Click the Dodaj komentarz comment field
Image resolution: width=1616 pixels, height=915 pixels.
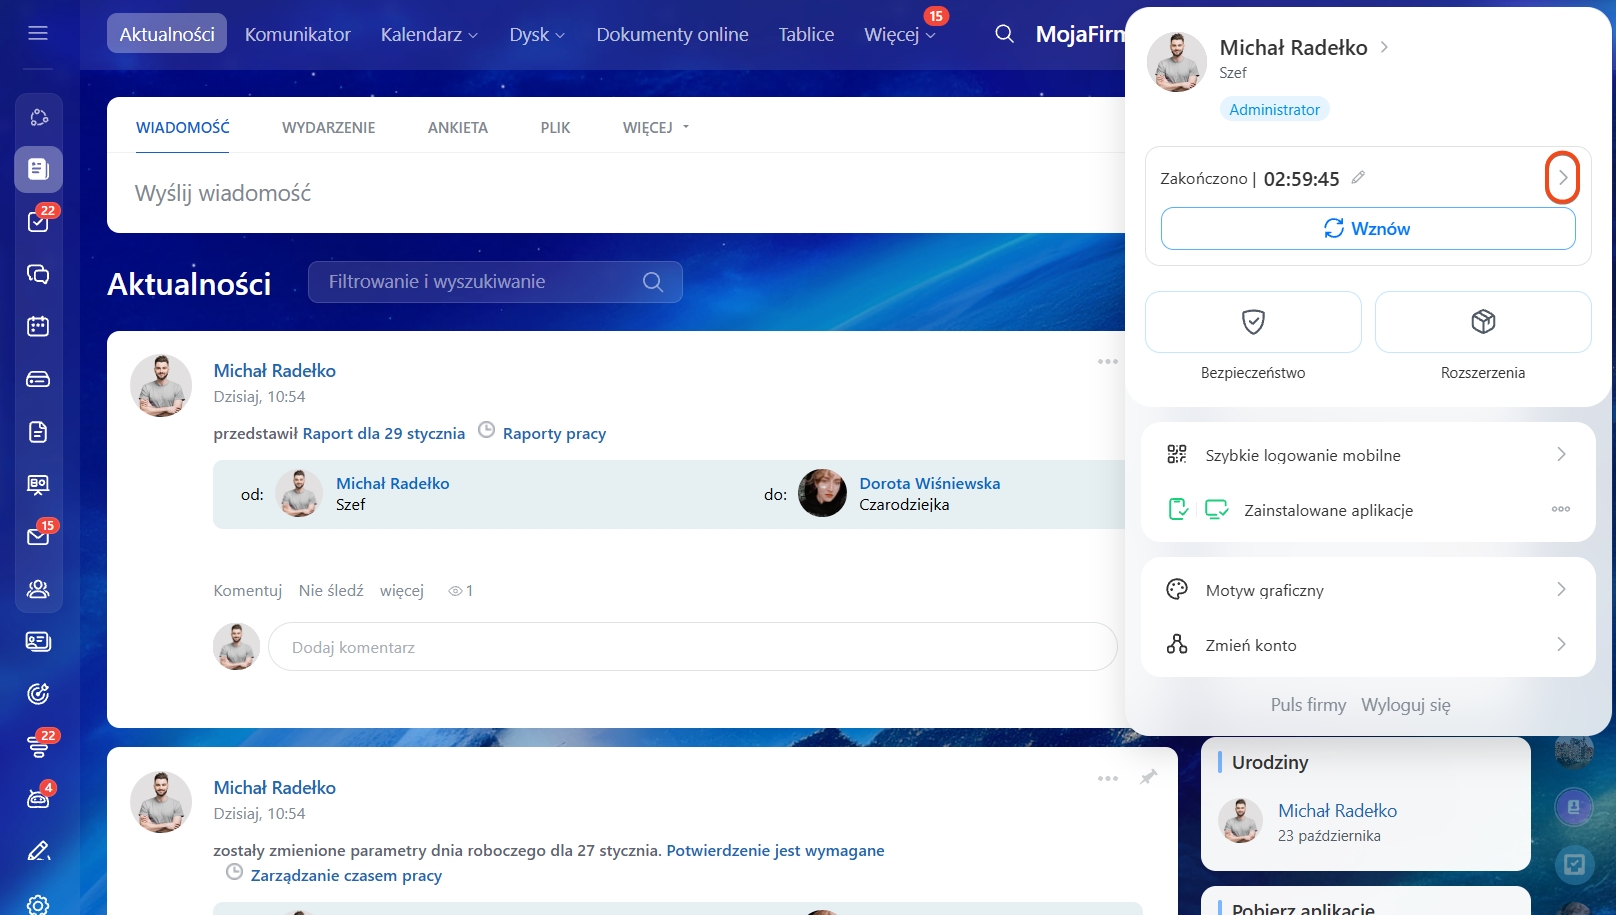692,647
